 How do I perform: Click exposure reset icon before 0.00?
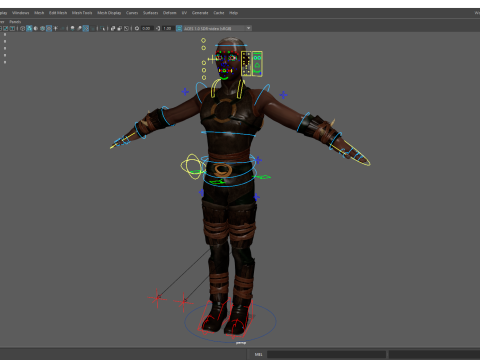(137, 28)
